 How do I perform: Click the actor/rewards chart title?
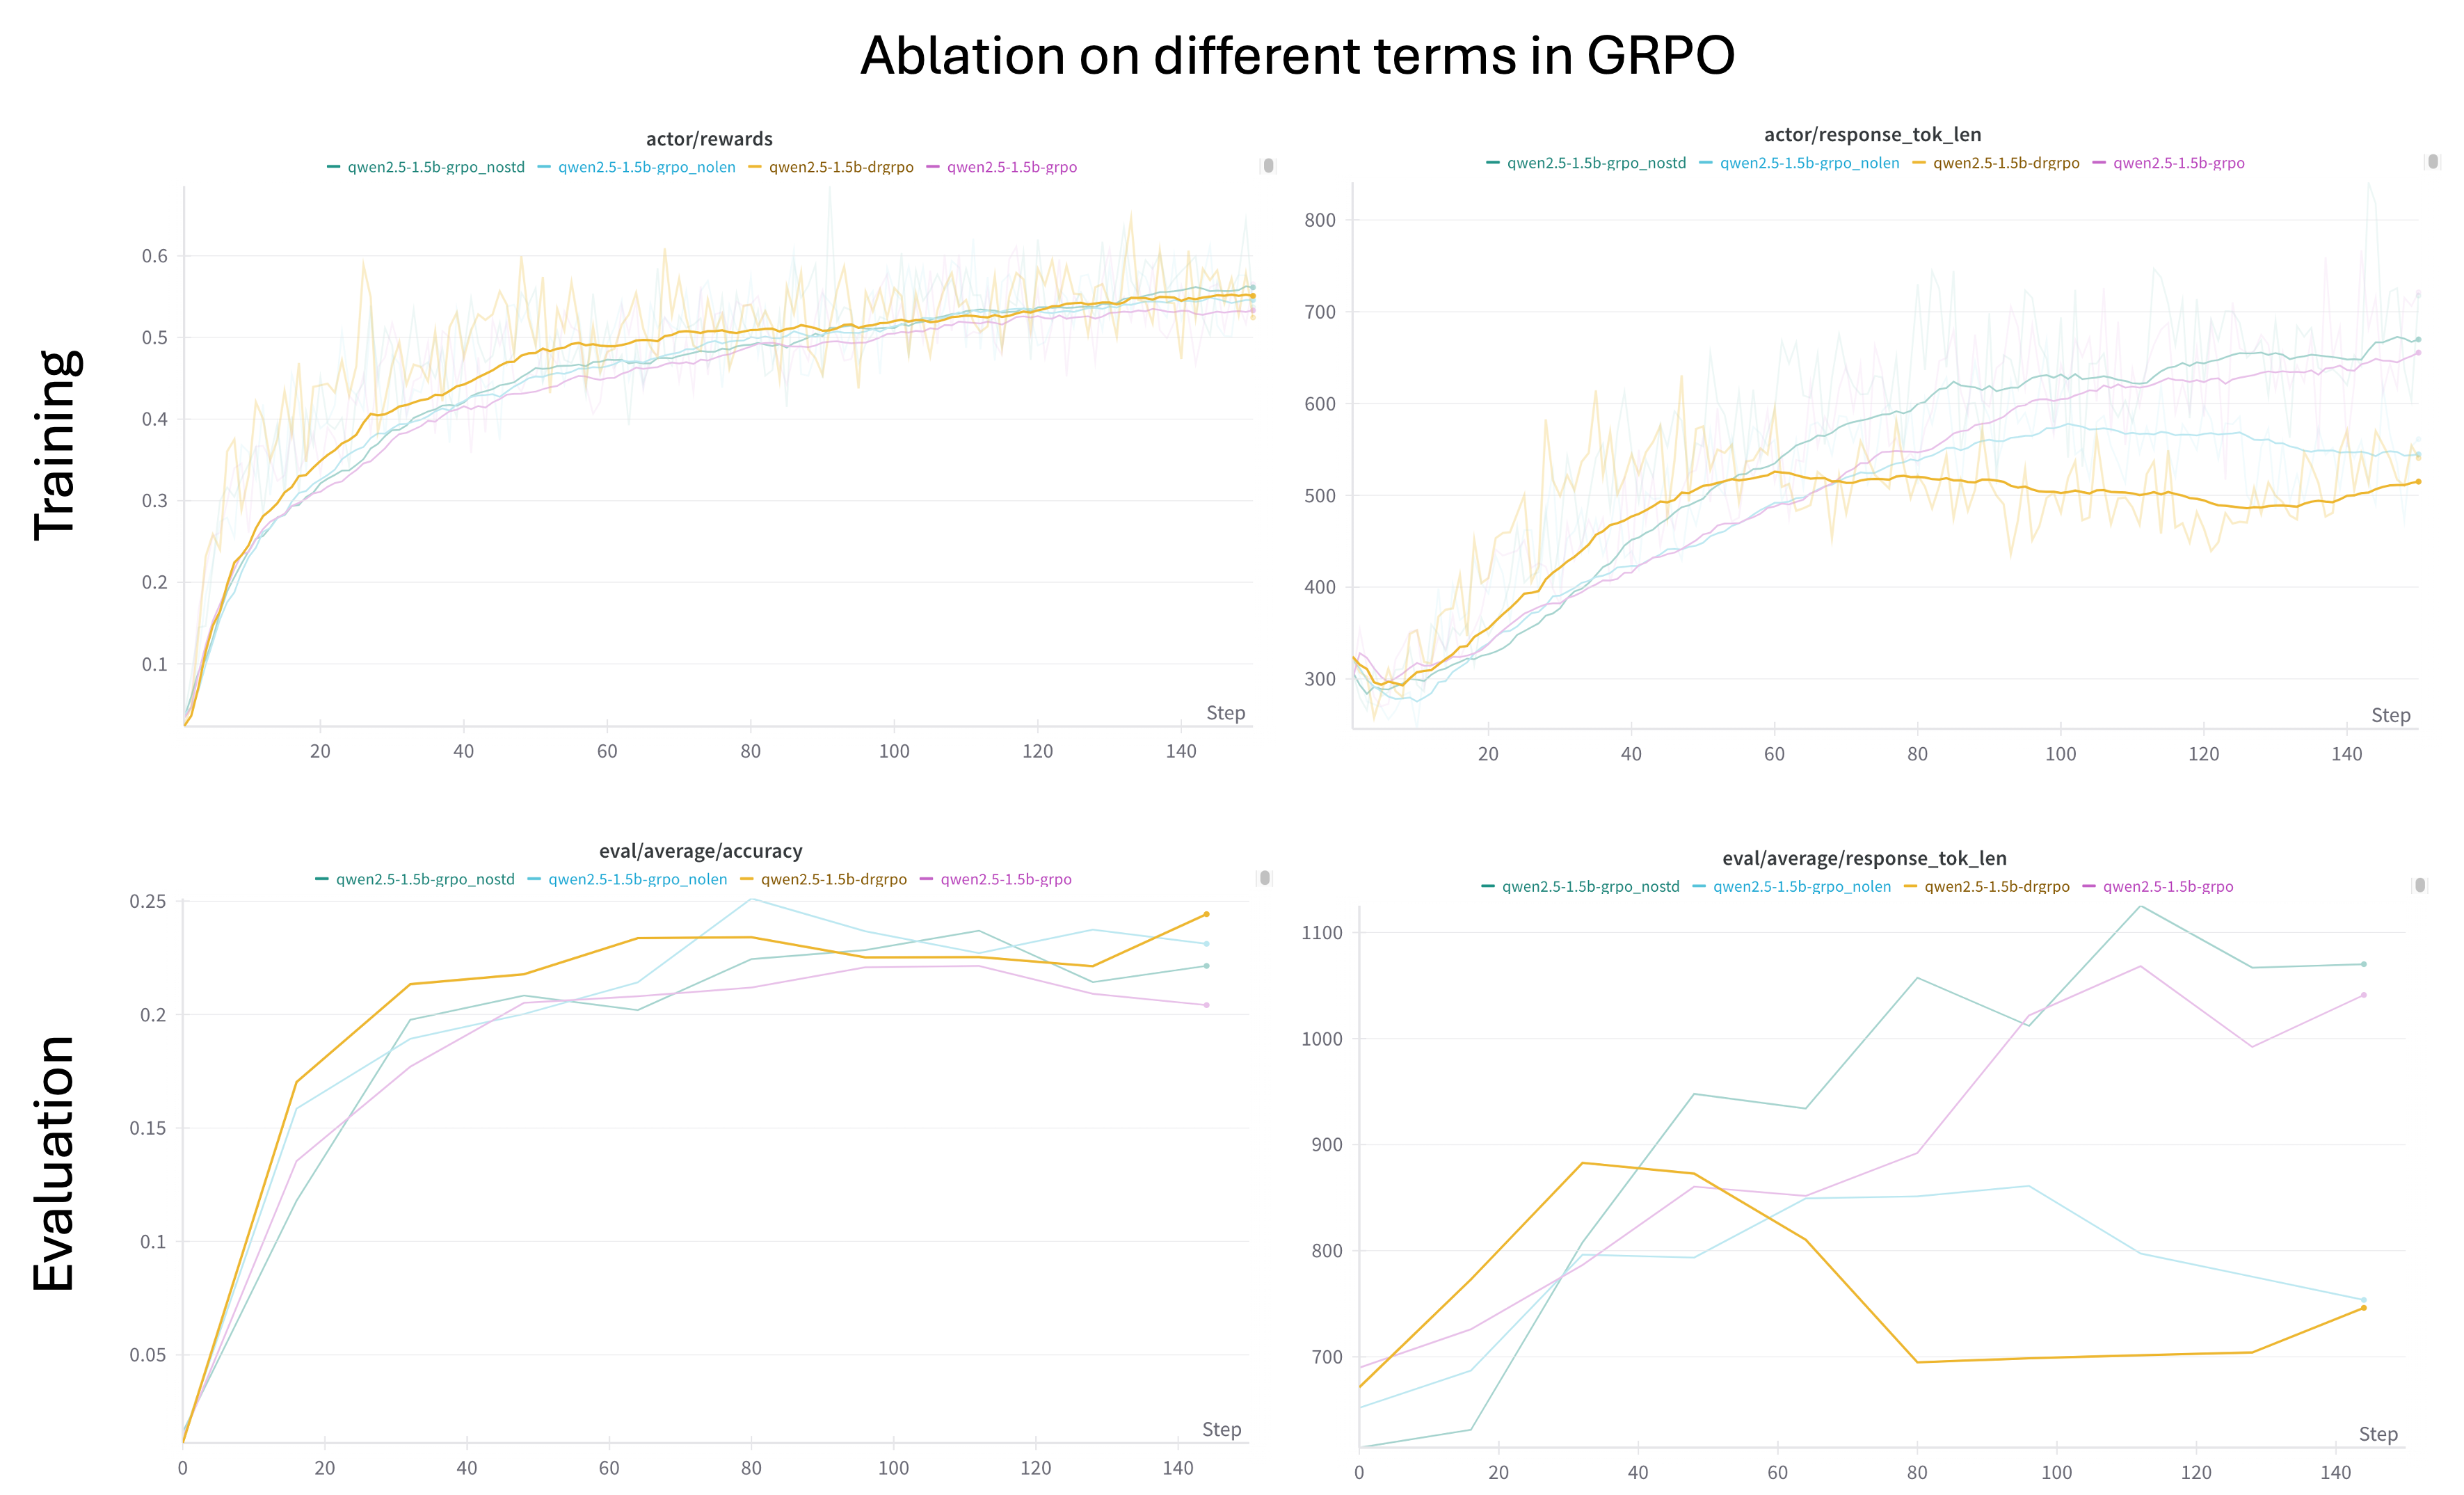tap(709, 139)
